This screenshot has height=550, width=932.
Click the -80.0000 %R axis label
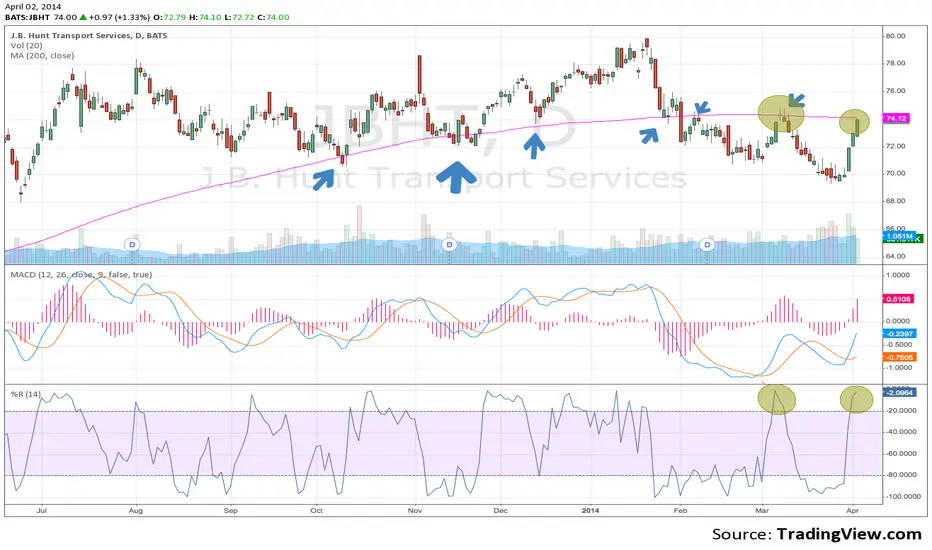pyautogui.click(x=902, y=475)
